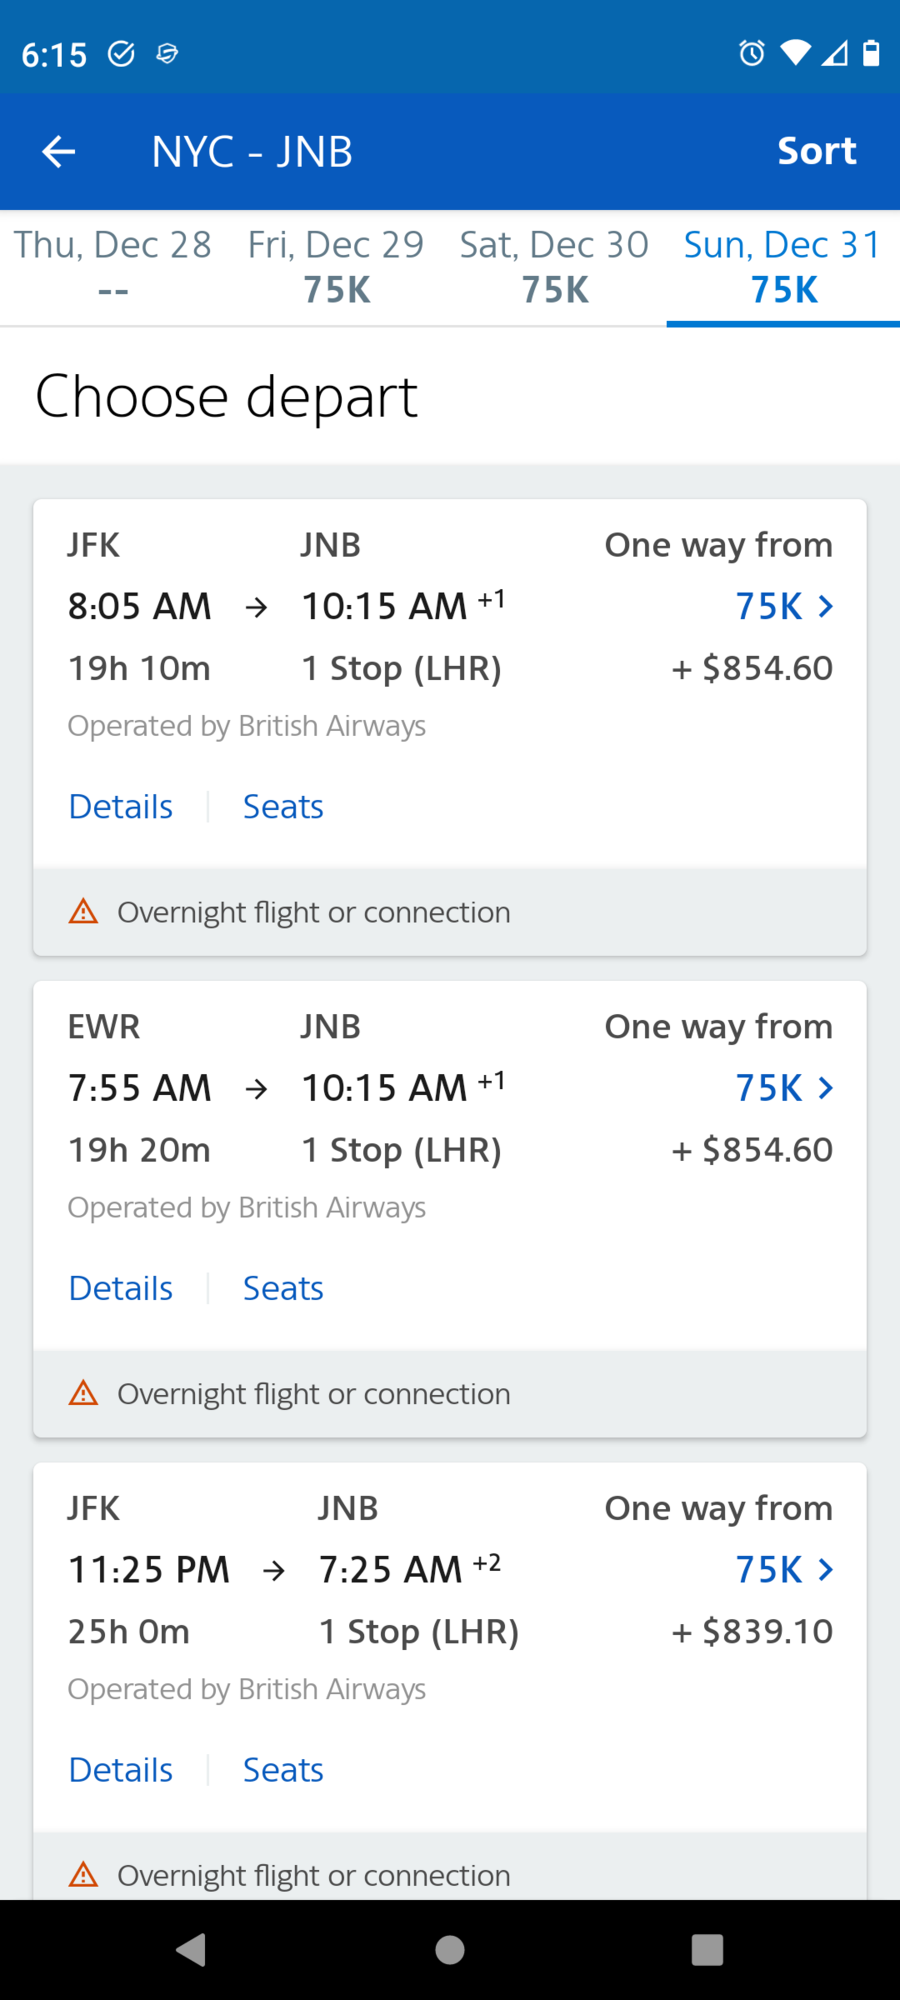The image size is (900, 2000).
Task: Open Details for the EWR flight
Action: 121,1289
